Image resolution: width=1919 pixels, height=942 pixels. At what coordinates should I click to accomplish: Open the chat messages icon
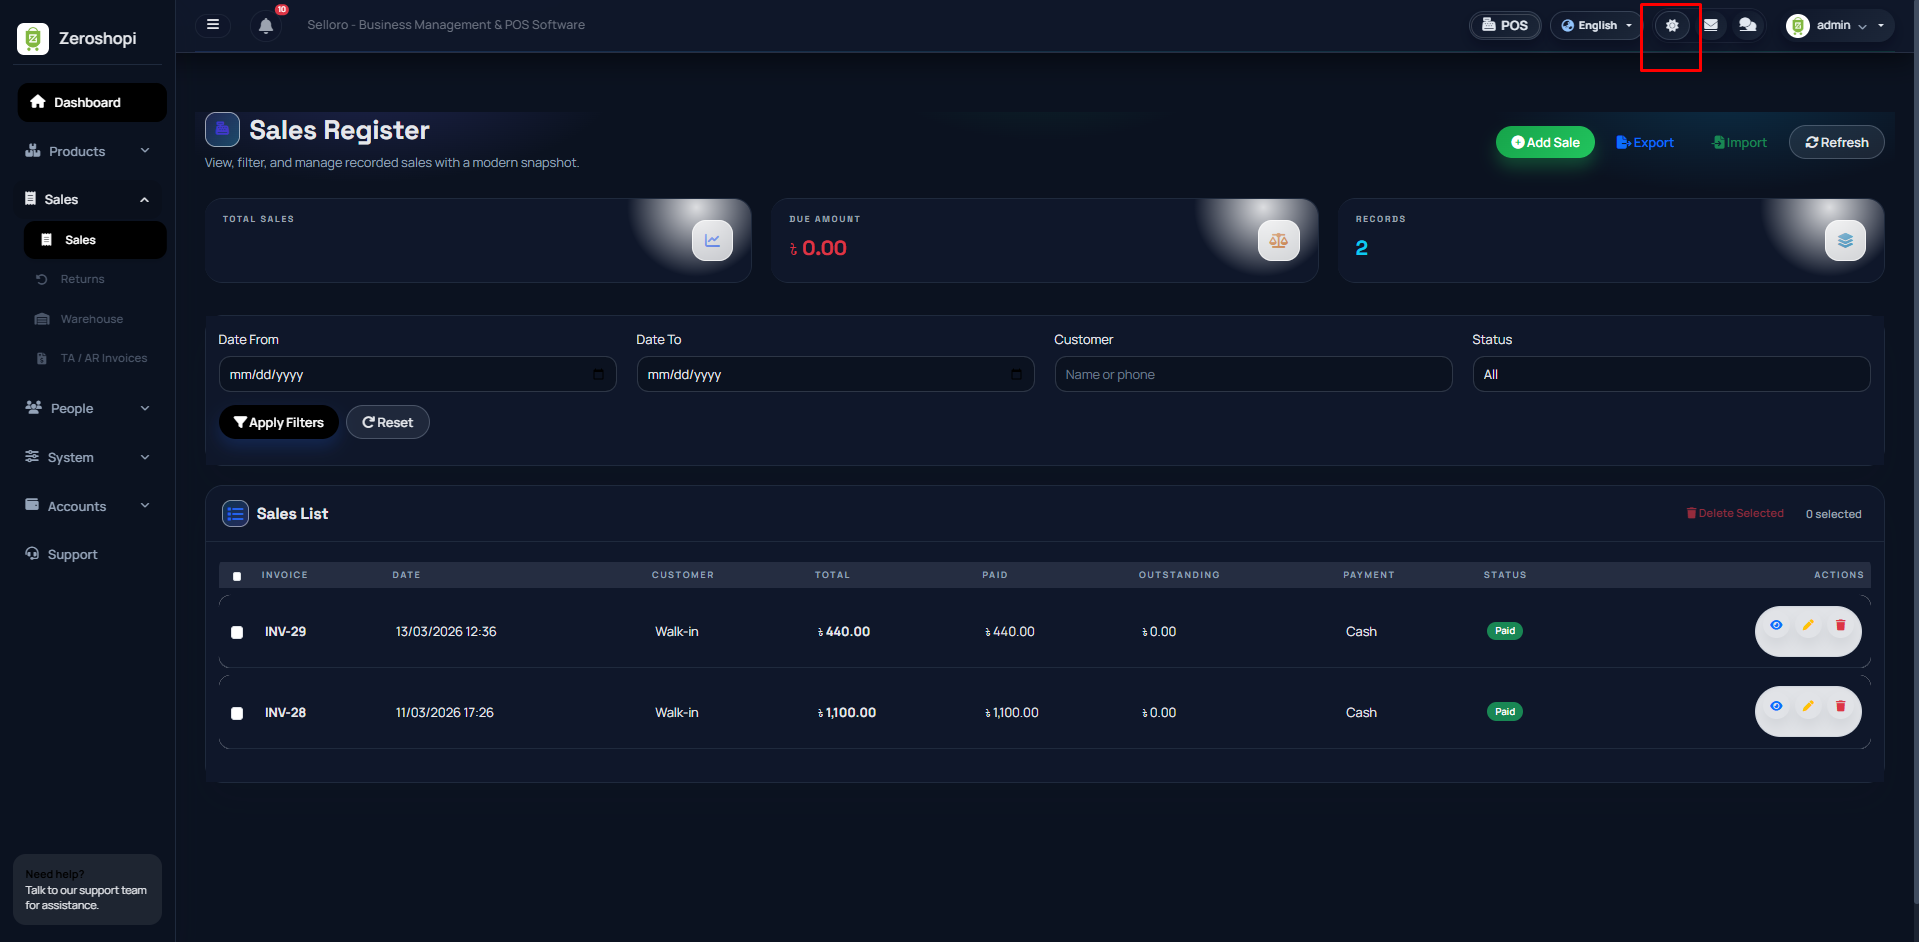(x=1748, y=26)
